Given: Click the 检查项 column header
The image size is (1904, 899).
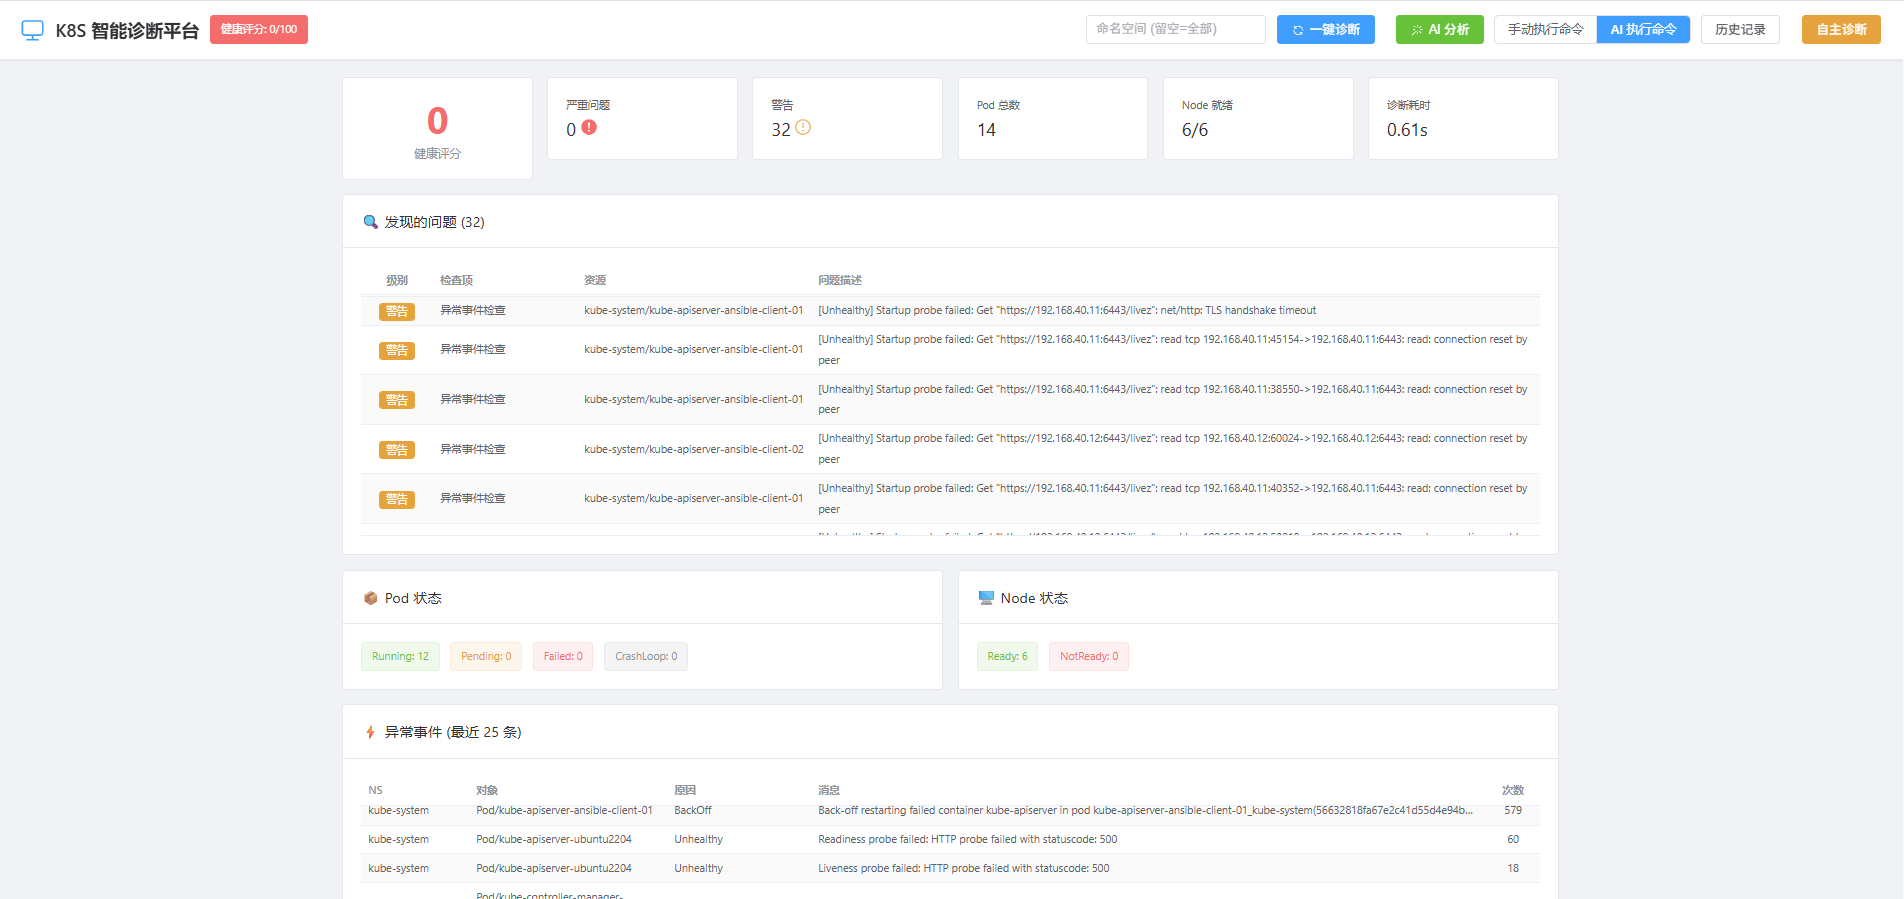Looking at the screenshot, I should (x=457, y=281).
